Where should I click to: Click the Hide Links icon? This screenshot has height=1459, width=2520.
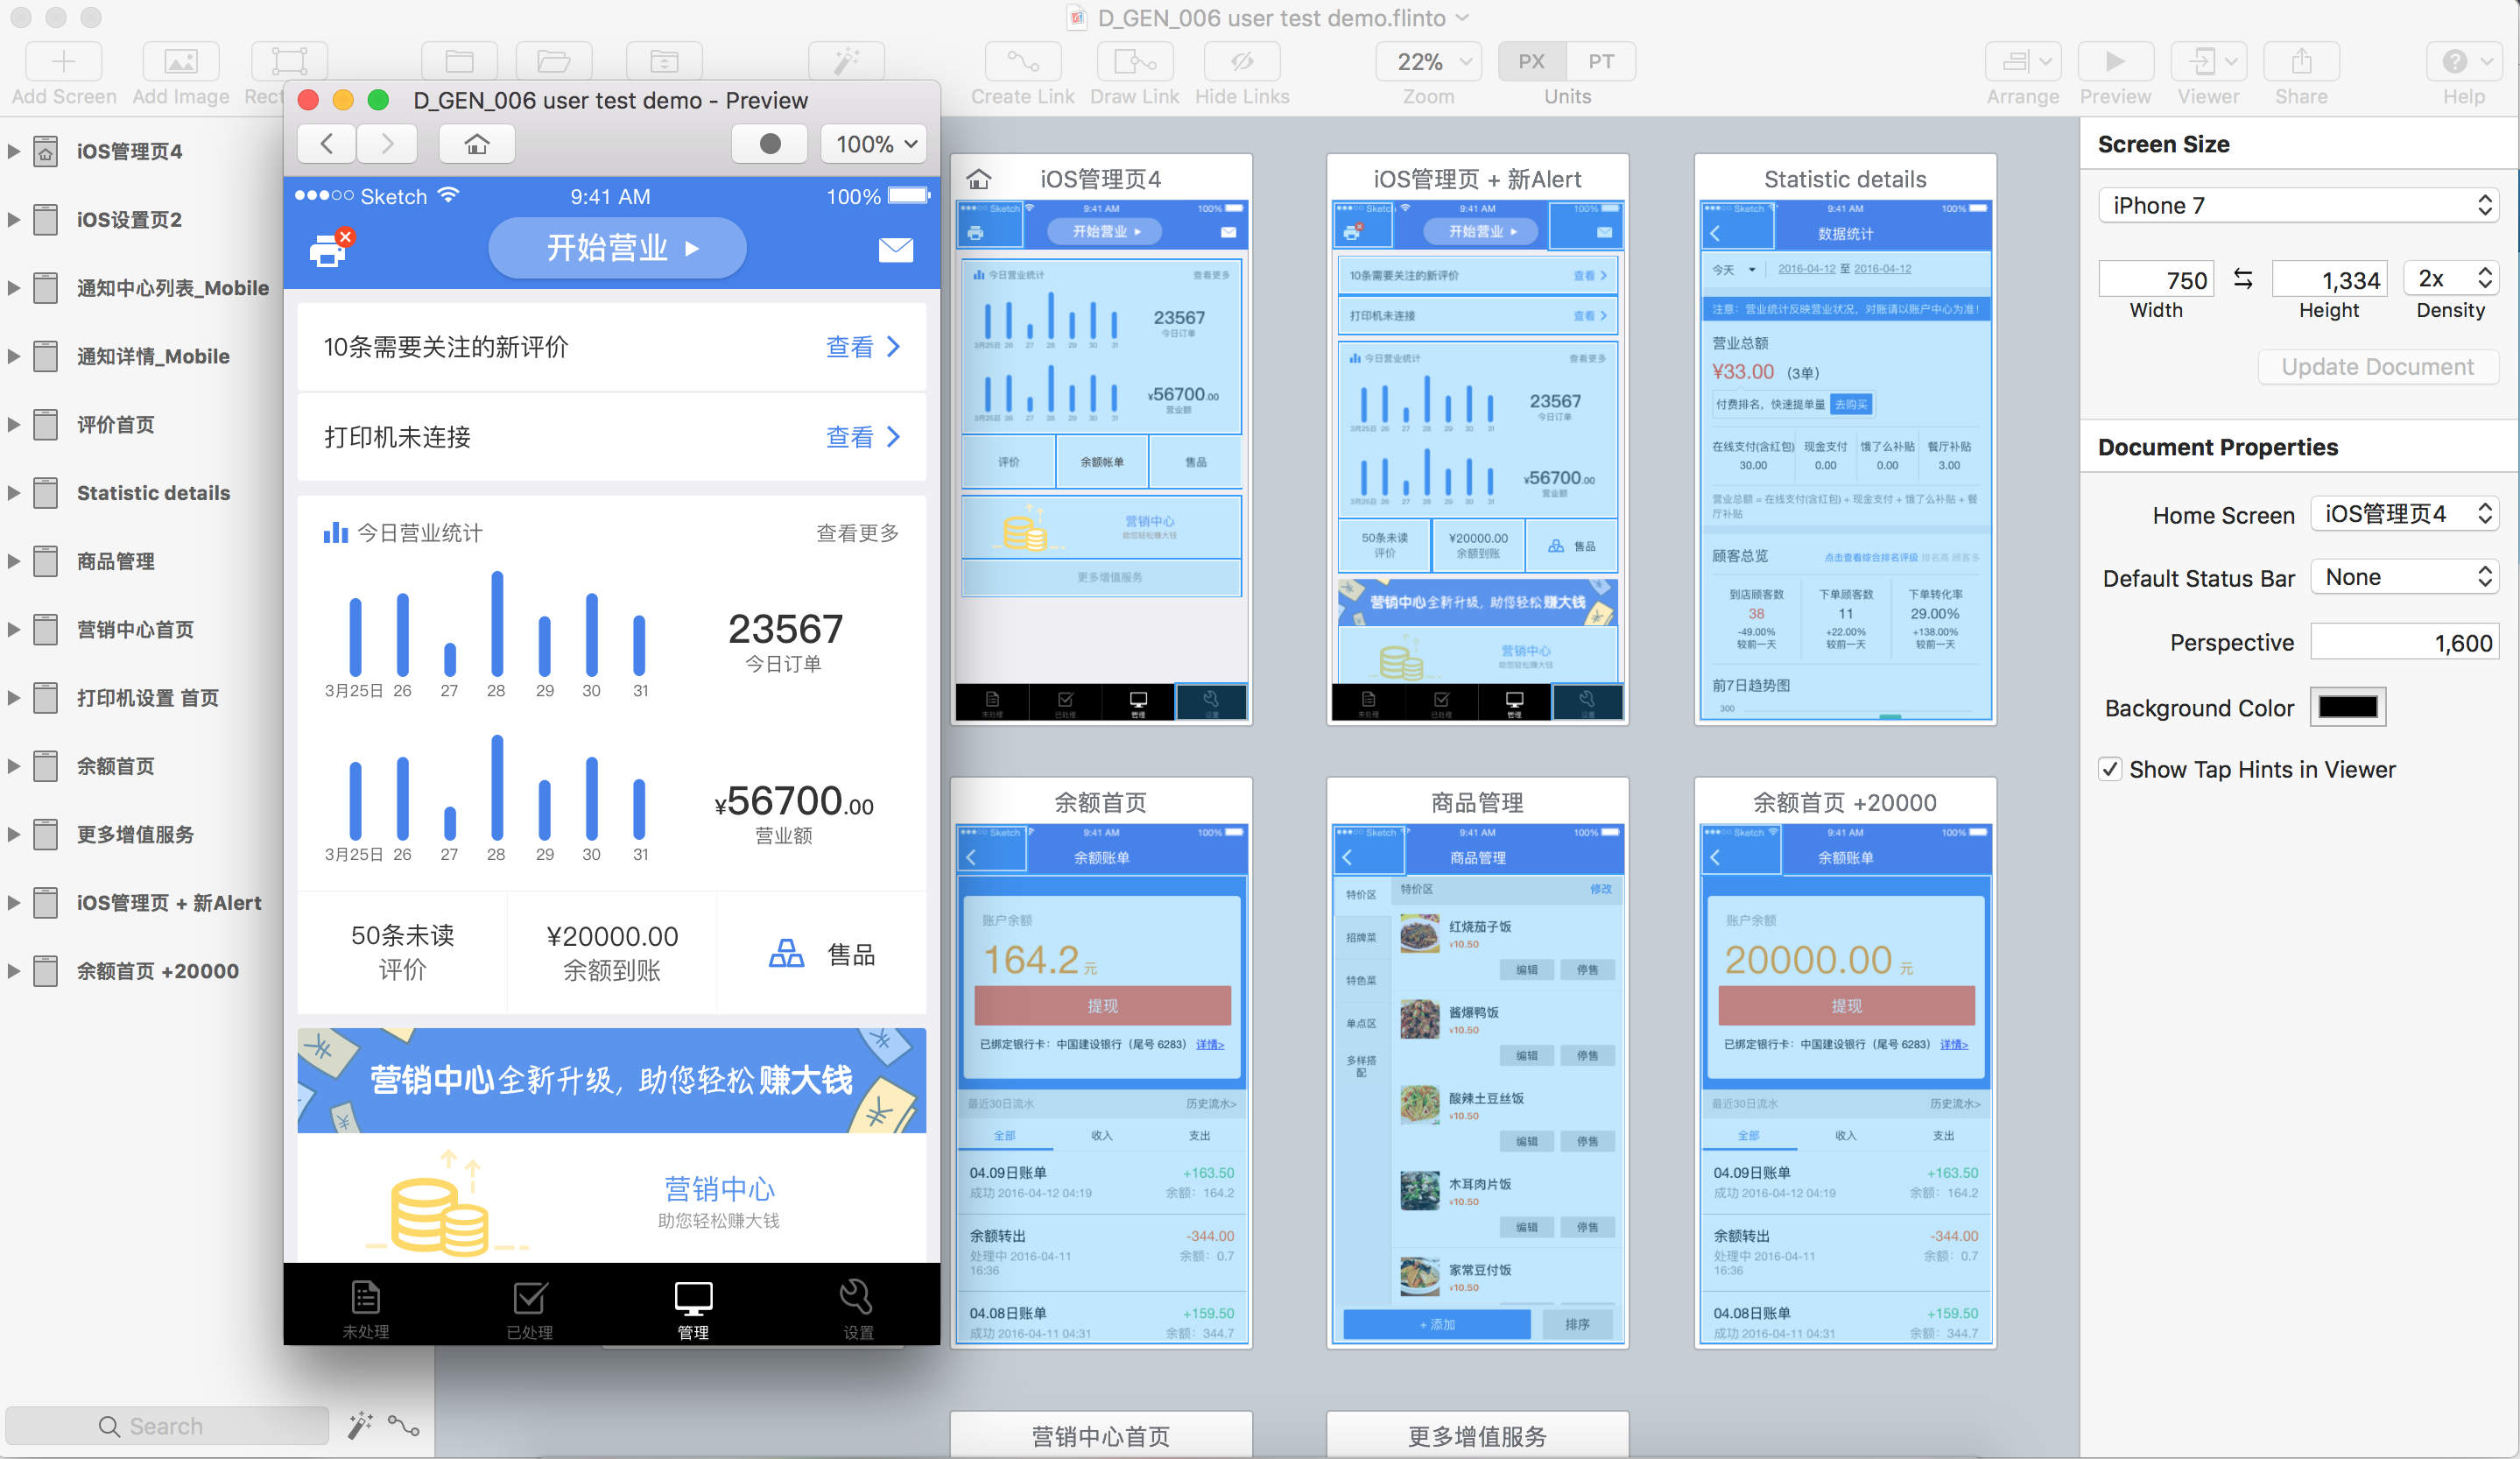(x=1241, y=62)
